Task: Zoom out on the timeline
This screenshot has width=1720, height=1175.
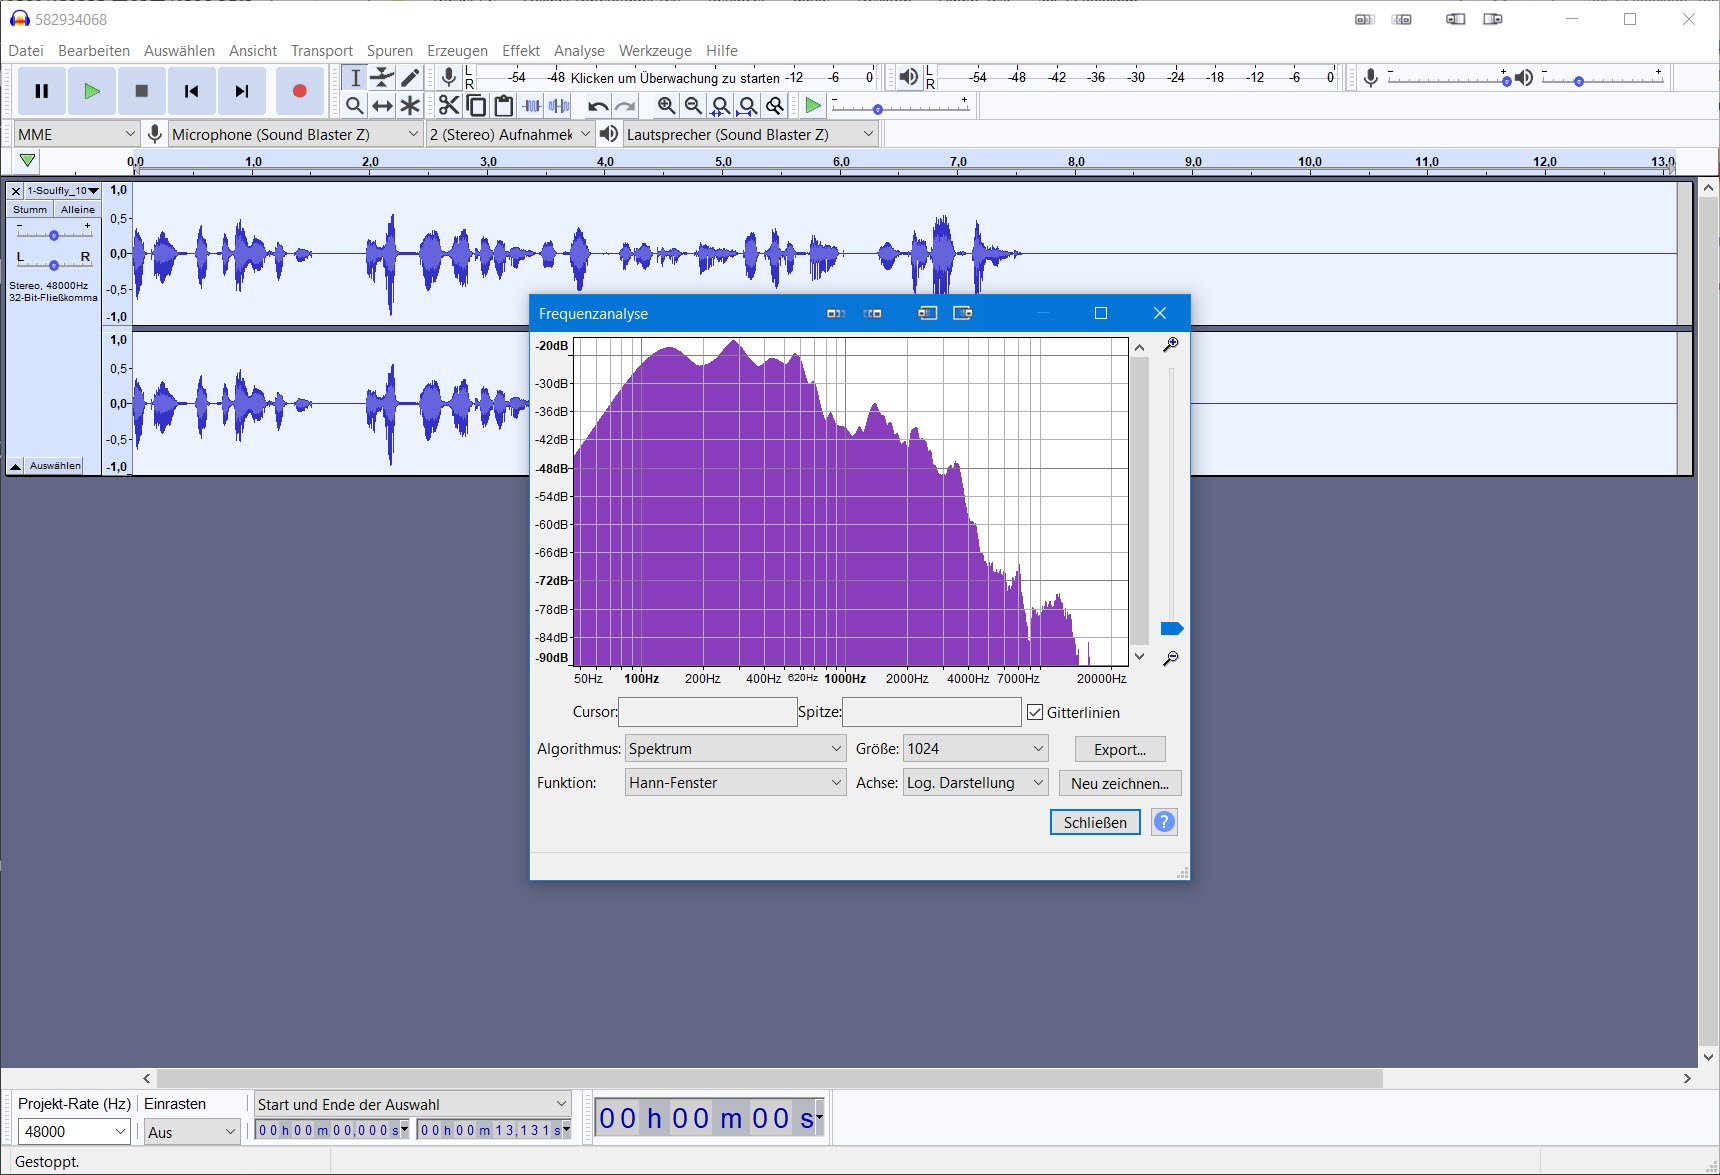Action: tap(693, 105)
